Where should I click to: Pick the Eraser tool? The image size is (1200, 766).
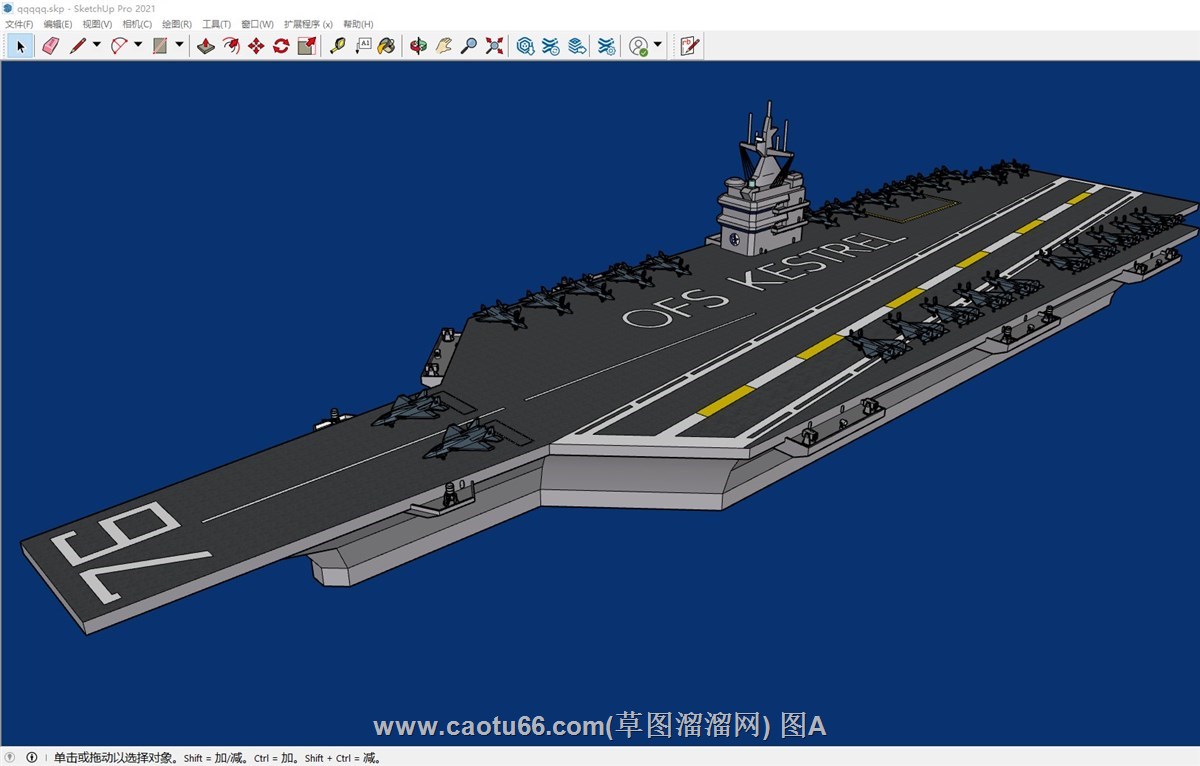tap(51, 46)
